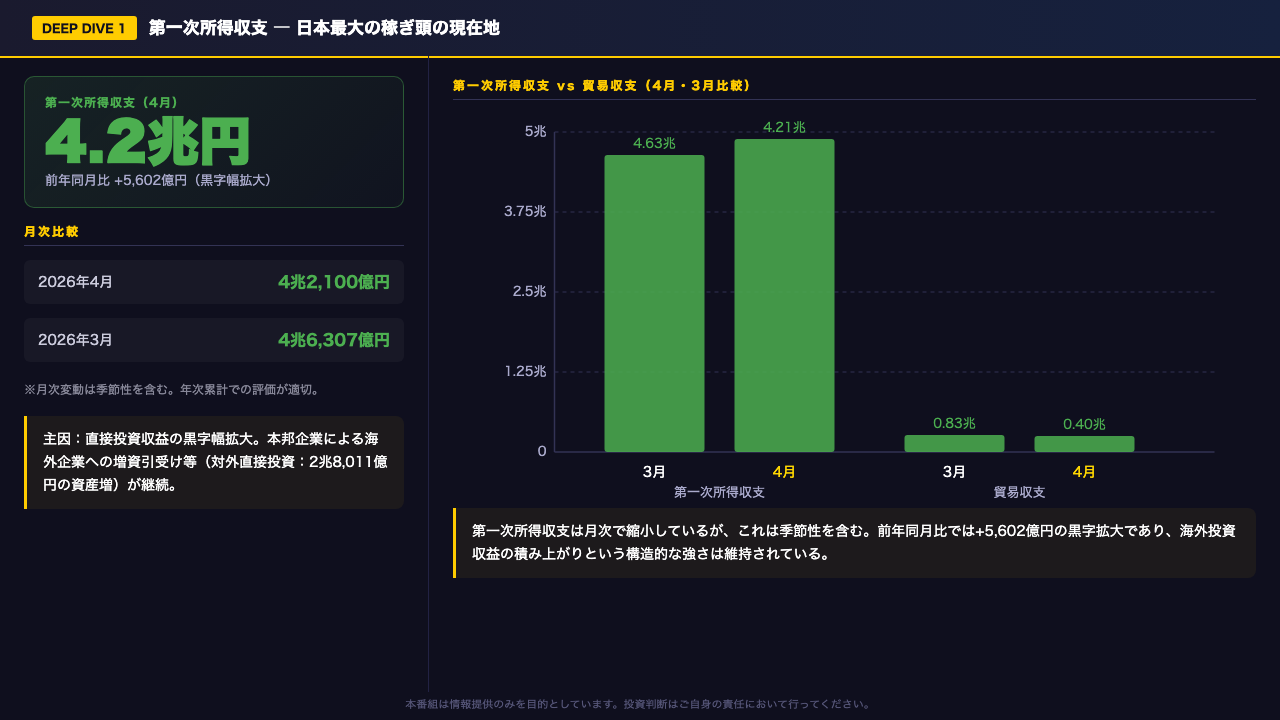This screenshot has width=1280, height=720.
Task: Click the bar labeled 0.40兆
Action: 1084,444
